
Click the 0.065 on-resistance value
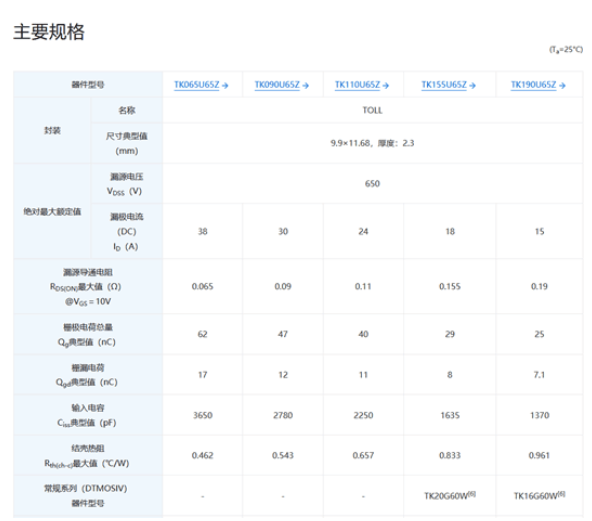tap(202, 286)
